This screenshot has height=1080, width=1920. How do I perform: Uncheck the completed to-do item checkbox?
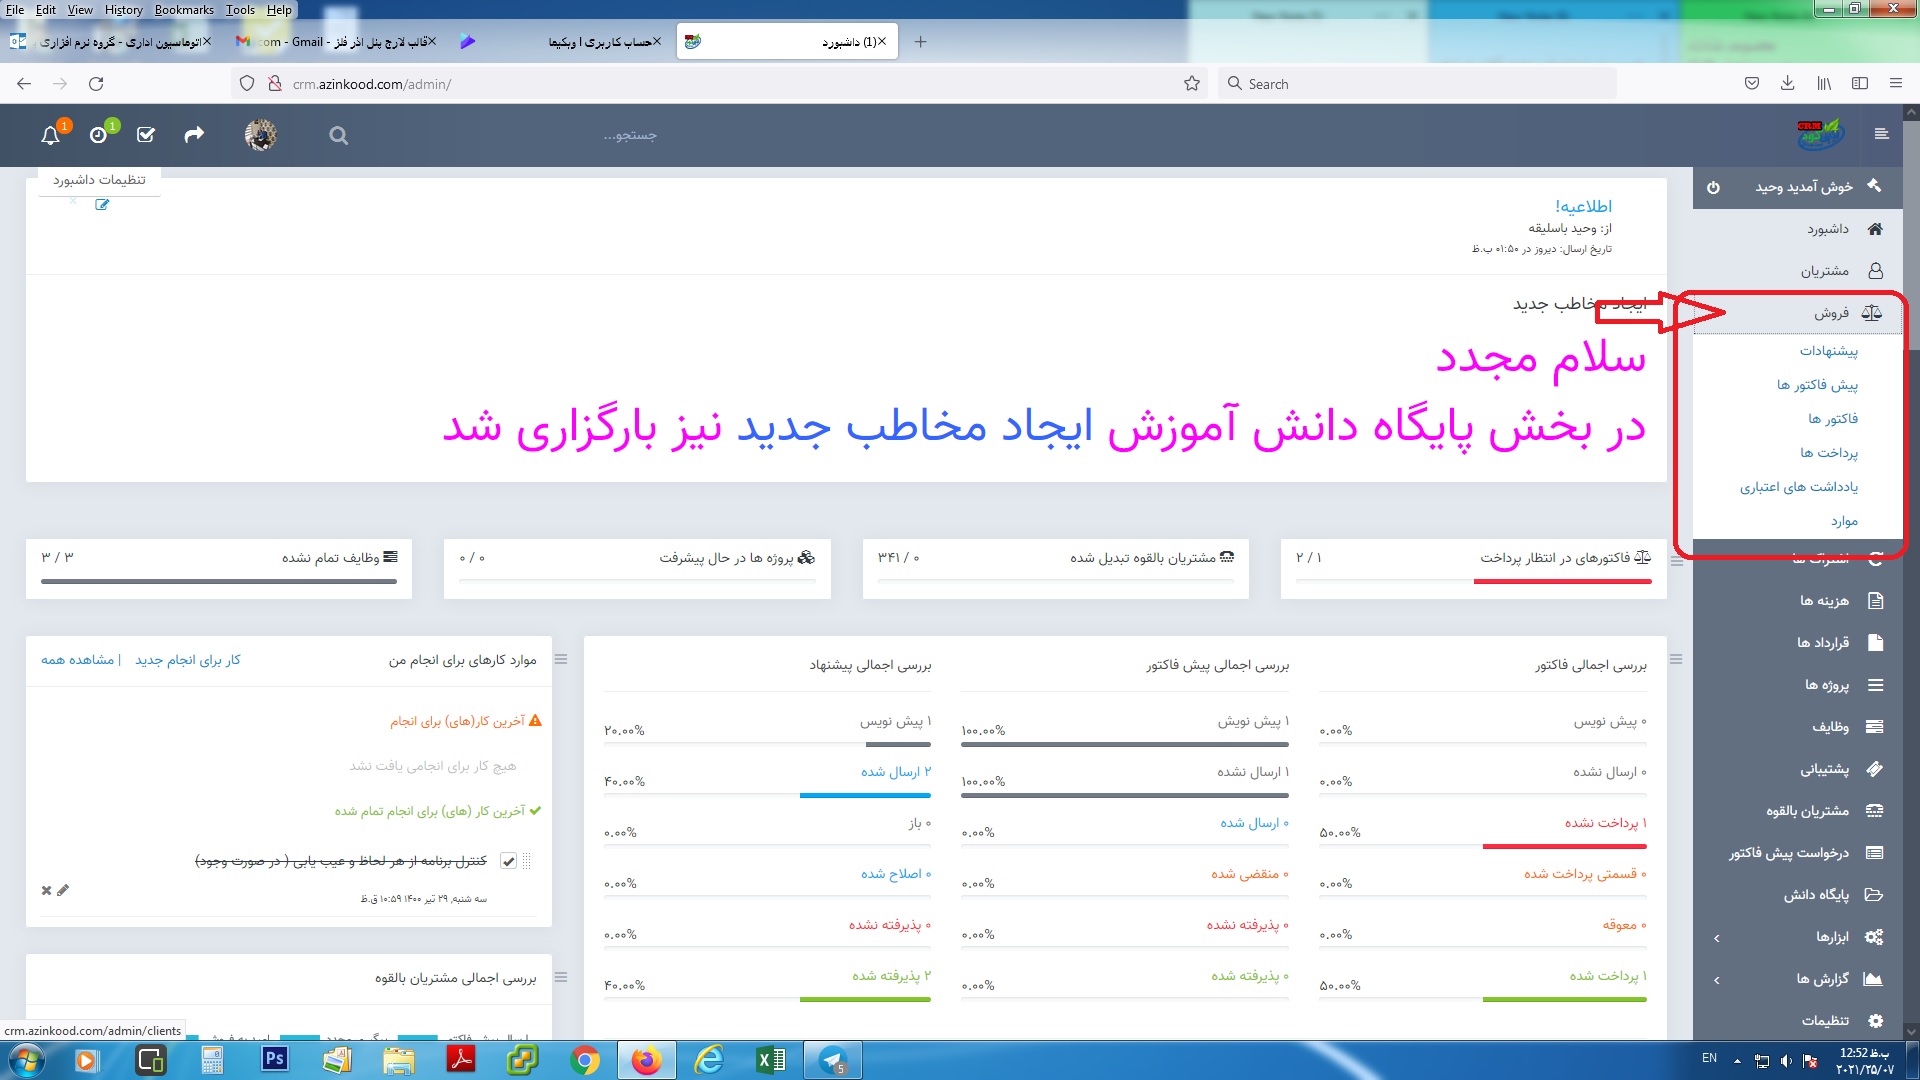tap(508, 861)
